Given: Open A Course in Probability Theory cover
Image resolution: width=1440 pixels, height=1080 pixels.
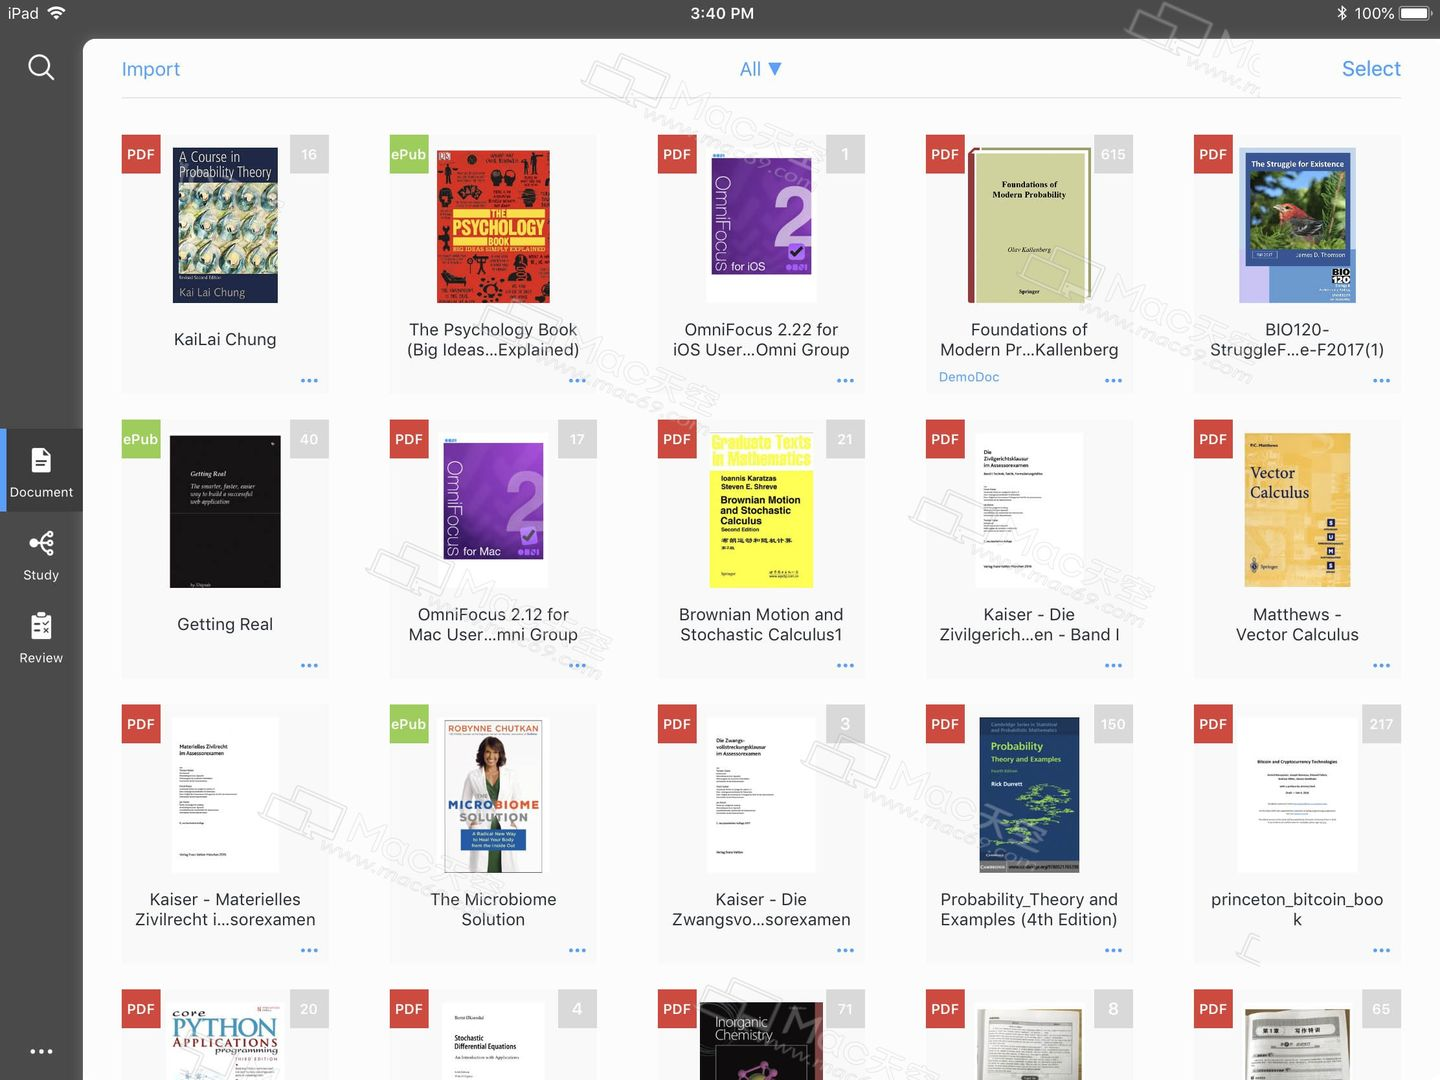Looking at the screenshot, I should click(225, 225).
